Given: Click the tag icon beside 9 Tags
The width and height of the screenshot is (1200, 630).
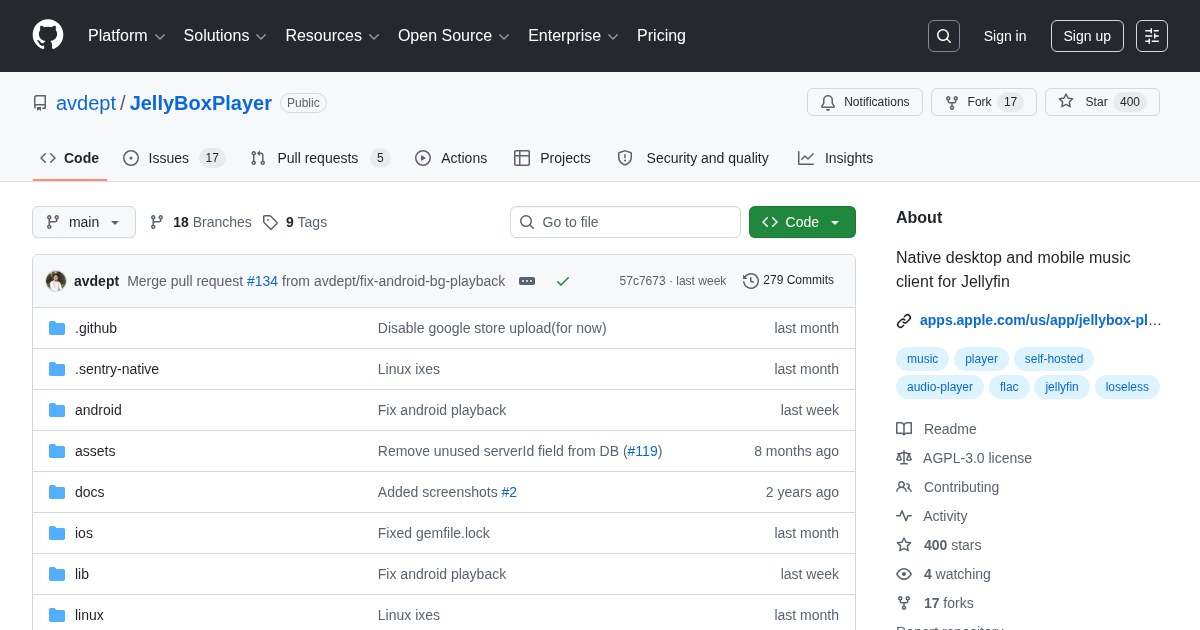Looking at the screenshot, I should point(270,222).
